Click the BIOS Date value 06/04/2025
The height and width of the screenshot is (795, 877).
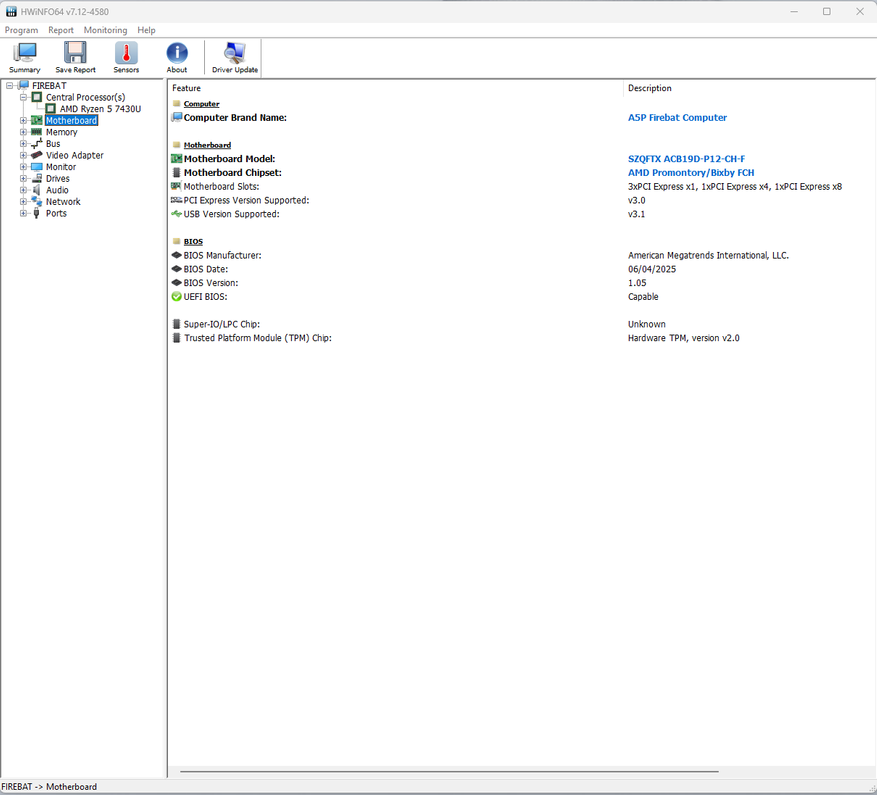[x=652, y=269]
